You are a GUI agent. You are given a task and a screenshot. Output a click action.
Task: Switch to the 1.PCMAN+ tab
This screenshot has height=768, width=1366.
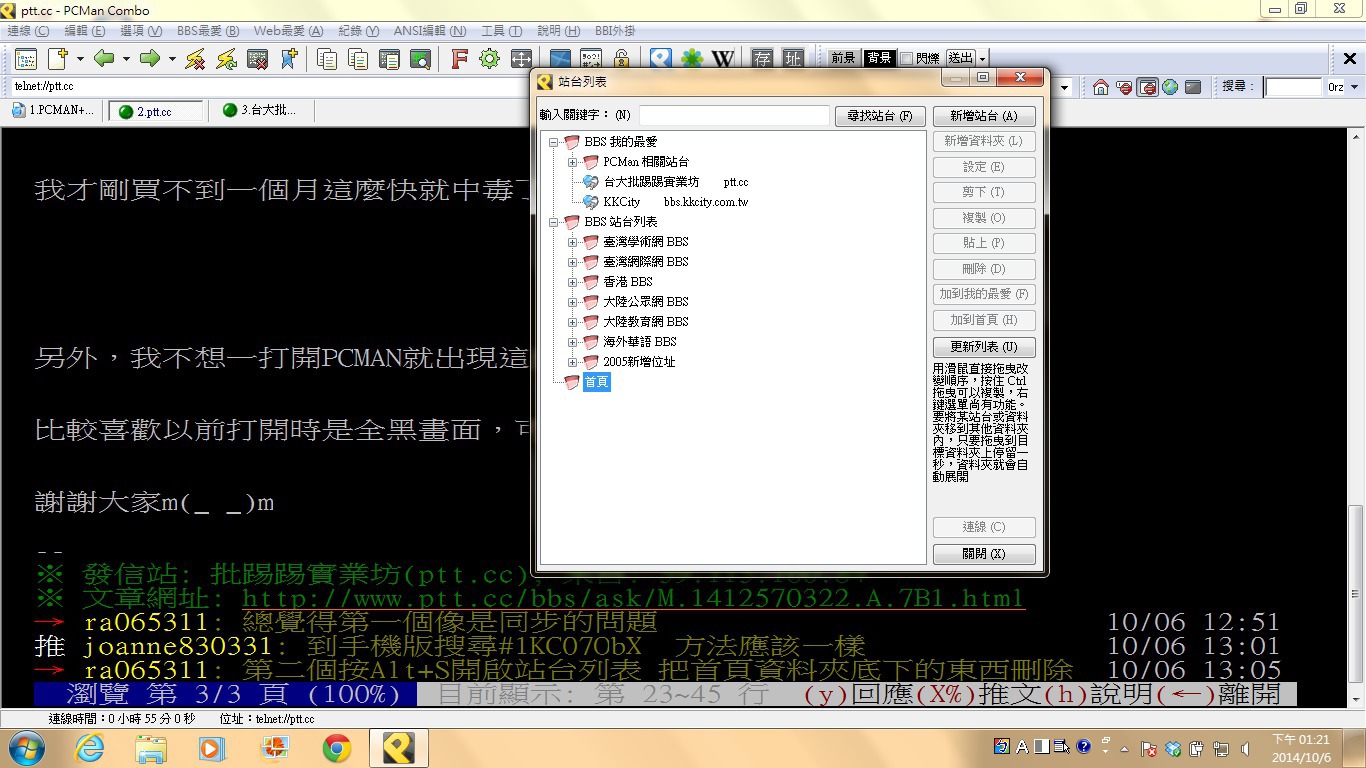(53, 111)
